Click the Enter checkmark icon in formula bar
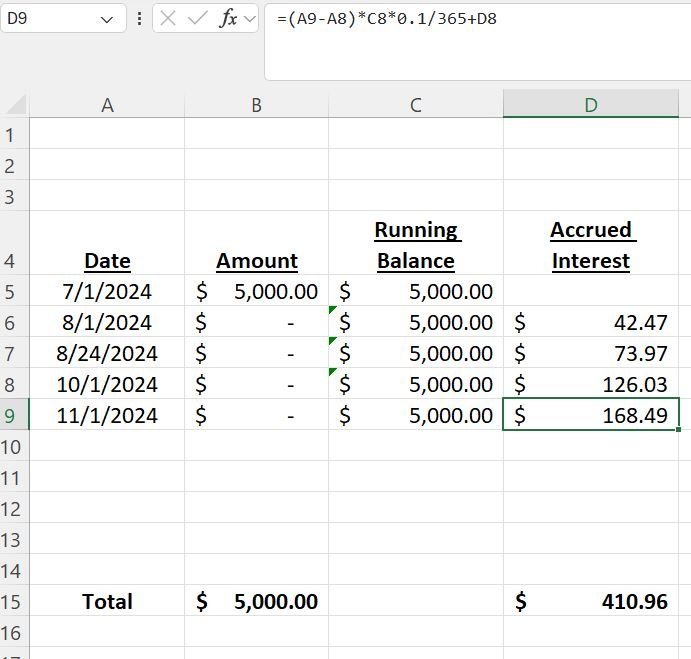Image resolution: width=691 pixels, height=659 pixels. tap(197, 19)
